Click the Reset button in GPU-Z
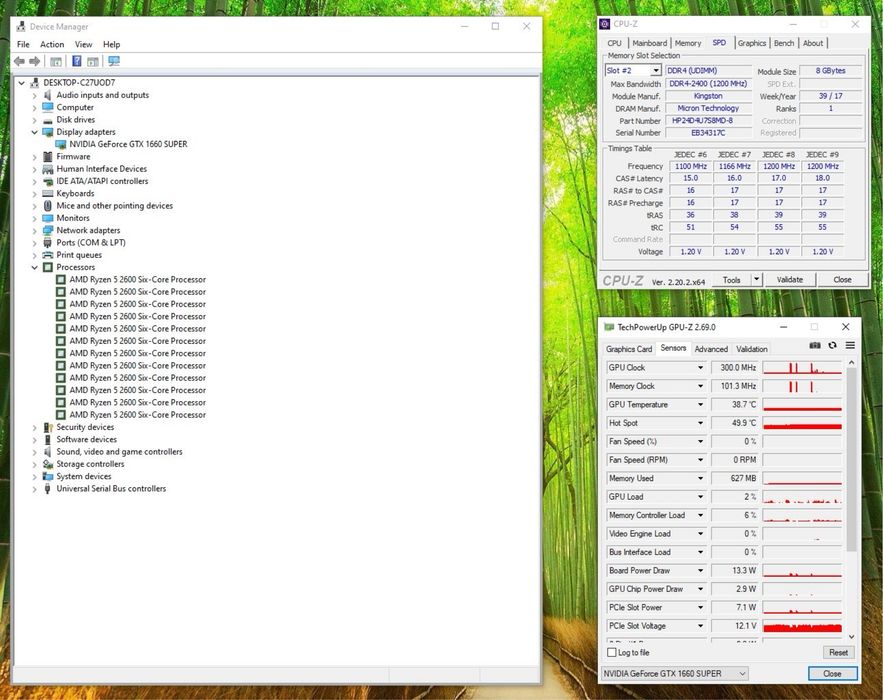Image resolution: width=883 pixels, height=700 pixels. coord(838,652)
